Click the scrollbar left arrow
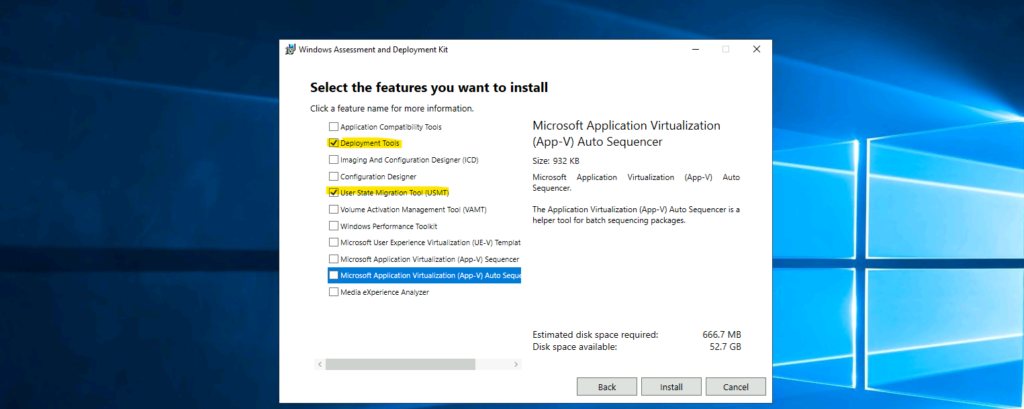 (x=320, y=364)
